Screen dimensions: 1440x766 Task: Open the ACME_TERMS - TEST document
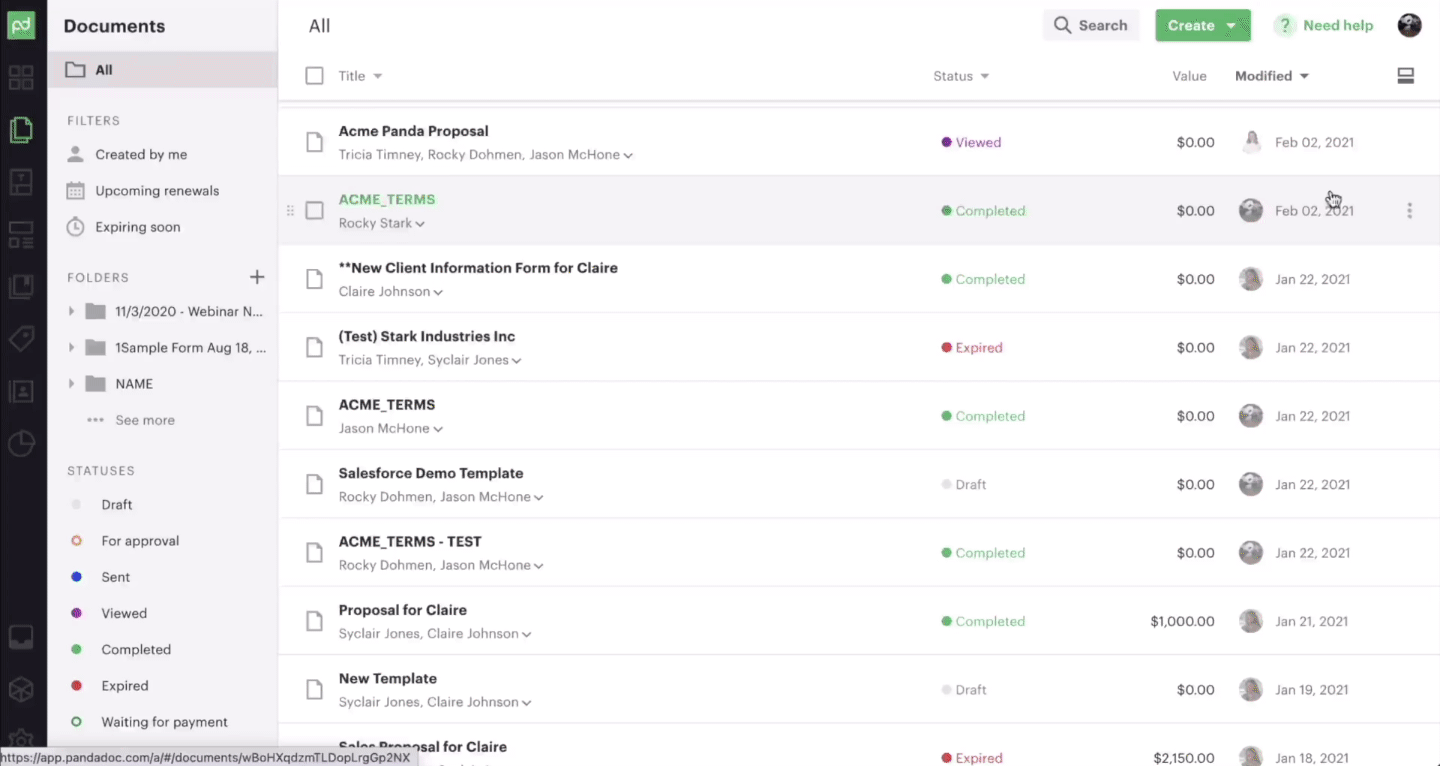click(410, 541)
